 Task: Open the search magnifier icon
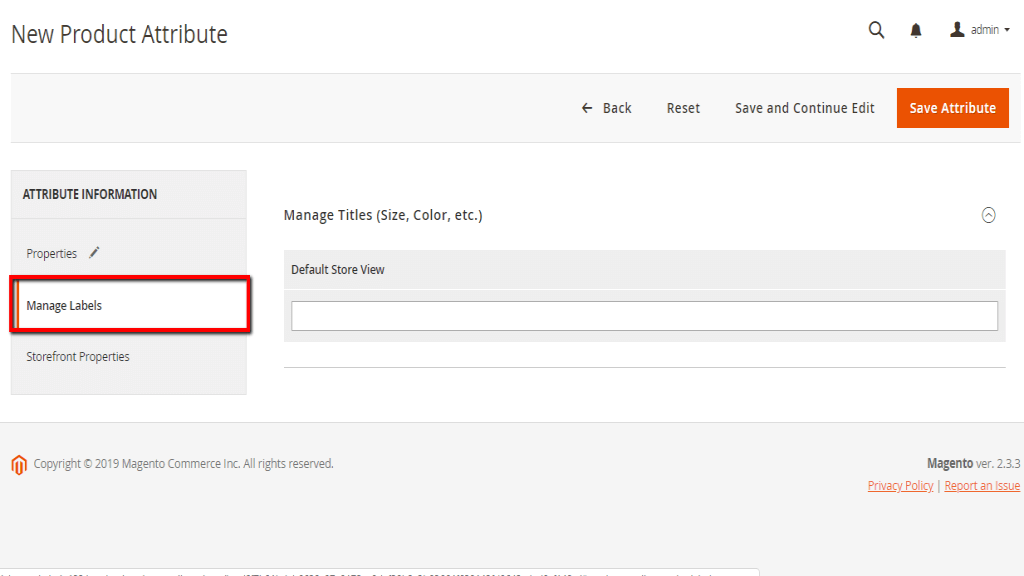(x=876, y=30)
